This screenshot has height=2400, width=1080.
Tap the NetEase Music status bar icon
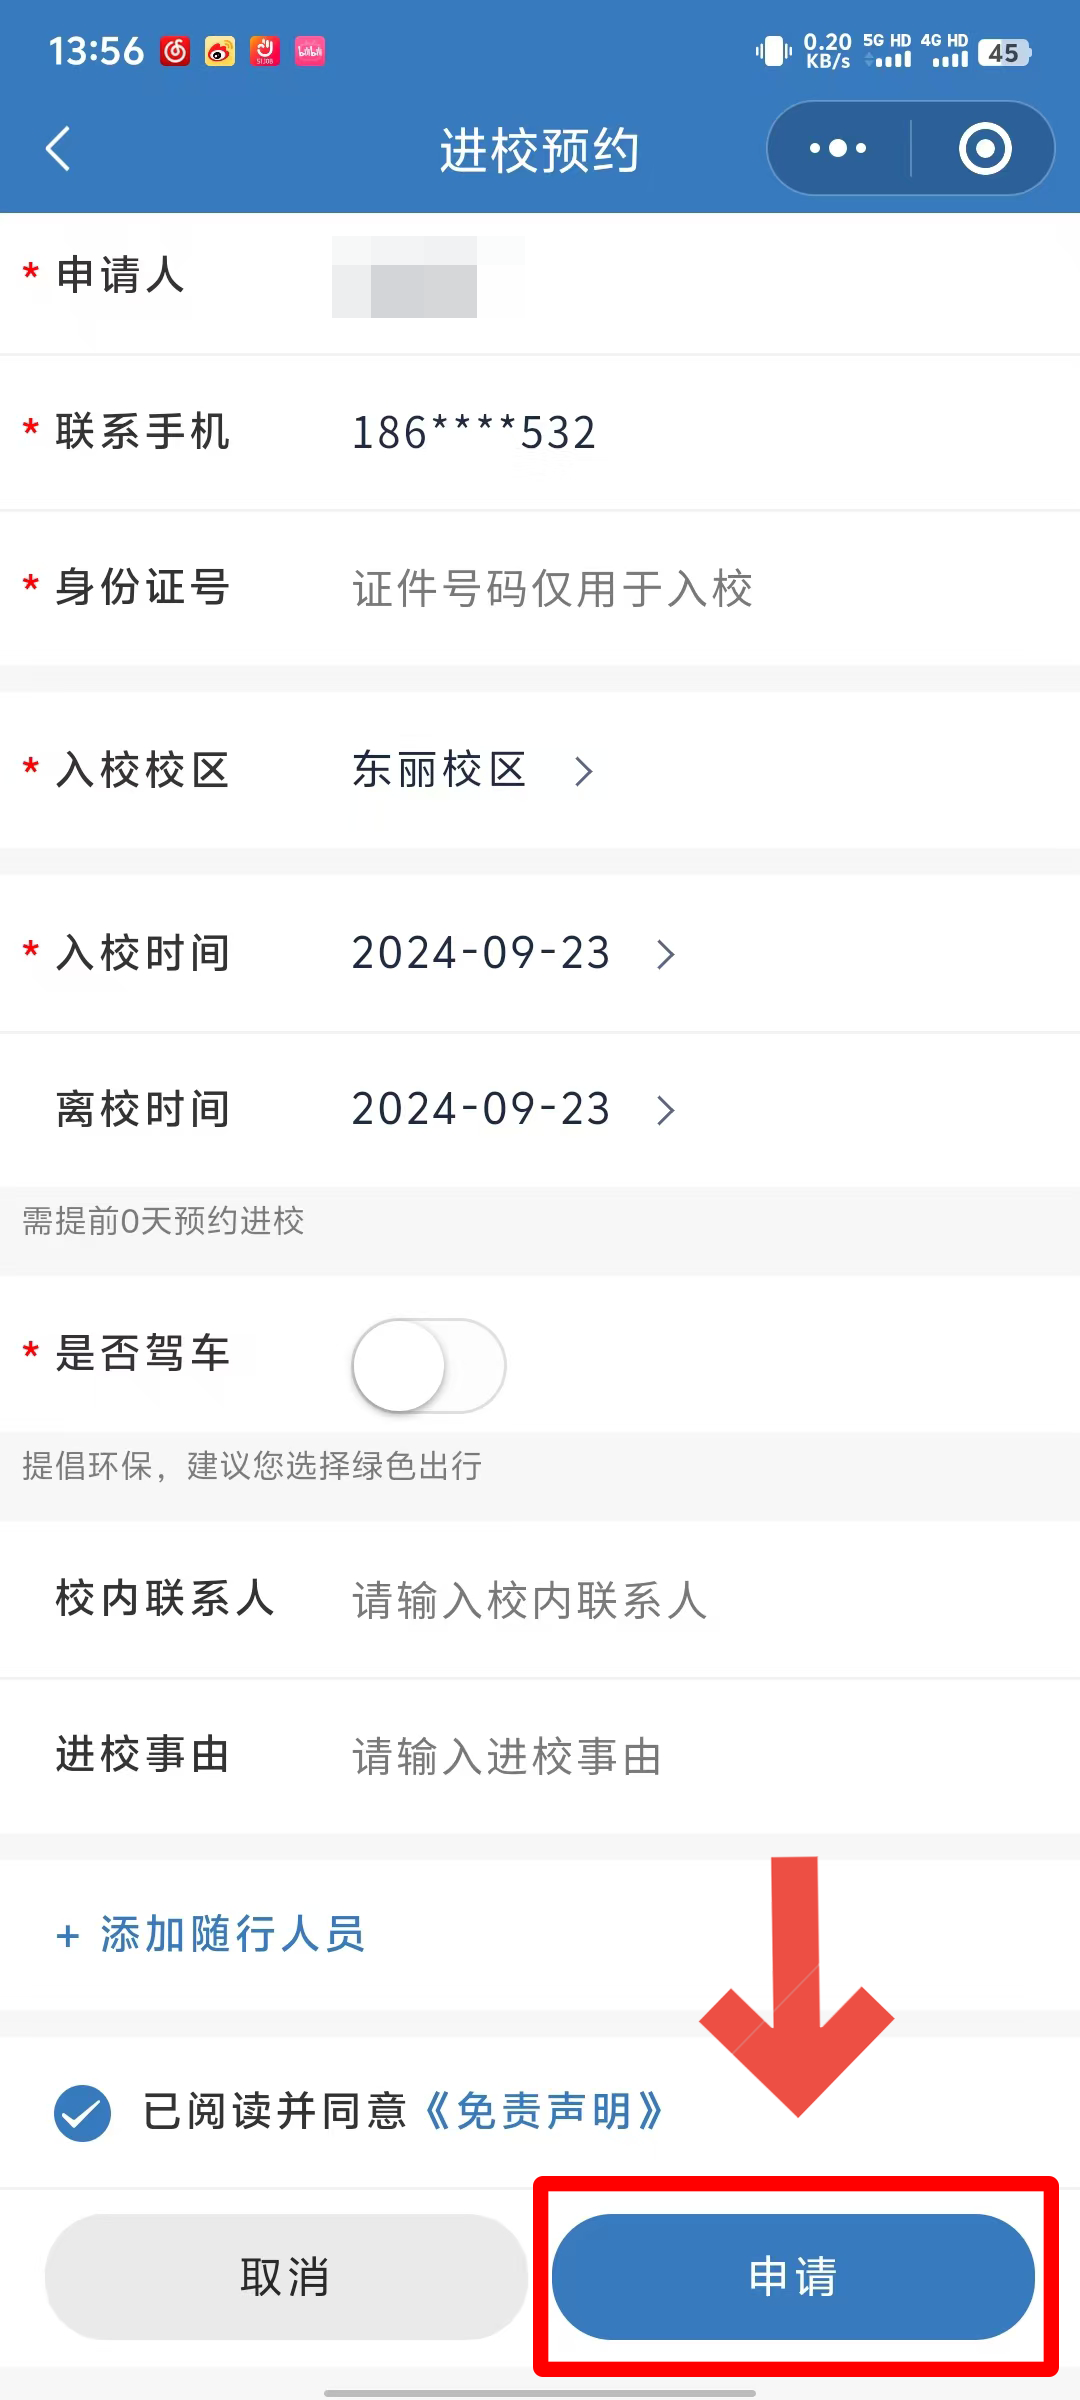click(175, 51)
